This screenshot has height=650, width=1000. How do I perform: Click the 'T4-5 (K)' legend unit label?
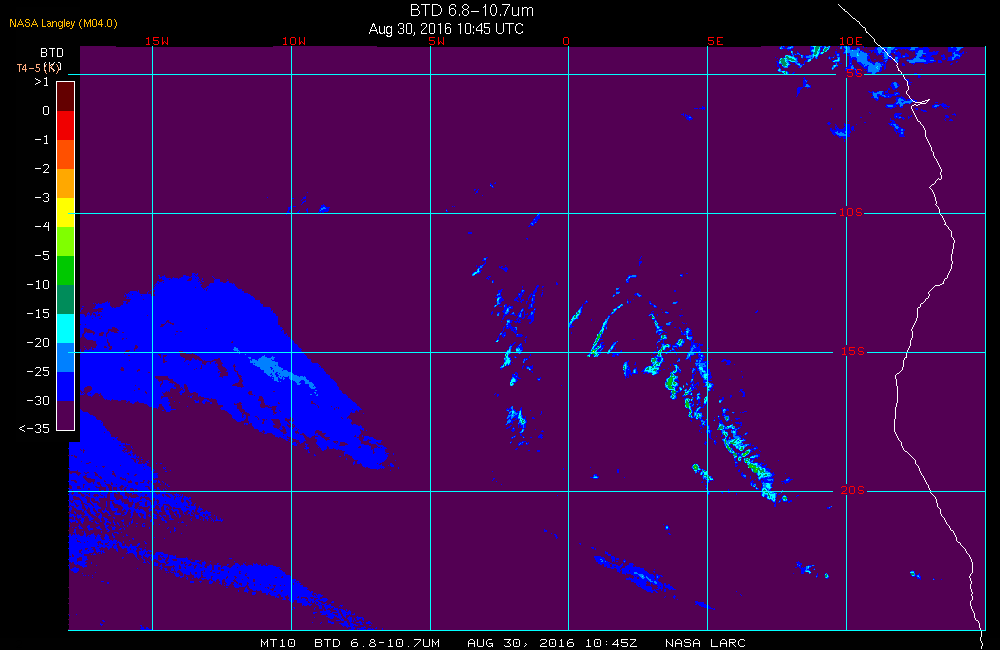point(39,67)
